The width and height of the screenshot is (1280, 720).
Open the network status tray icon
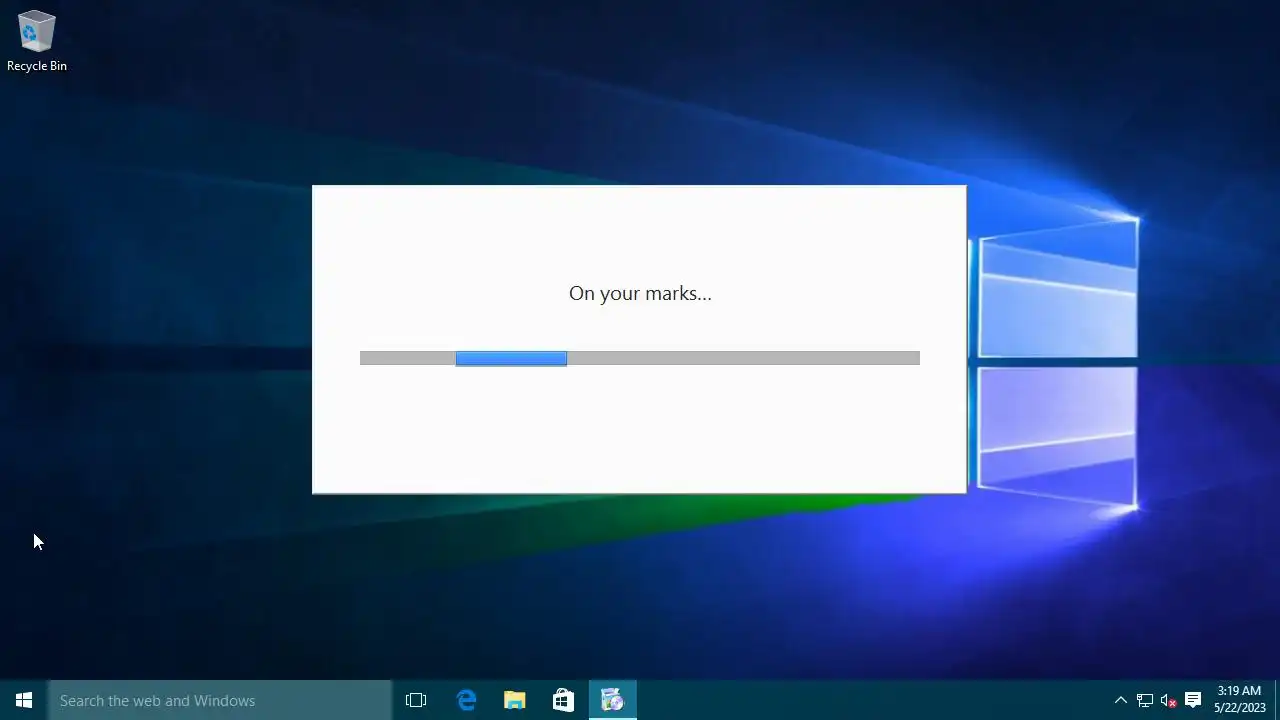(1145, 700)
